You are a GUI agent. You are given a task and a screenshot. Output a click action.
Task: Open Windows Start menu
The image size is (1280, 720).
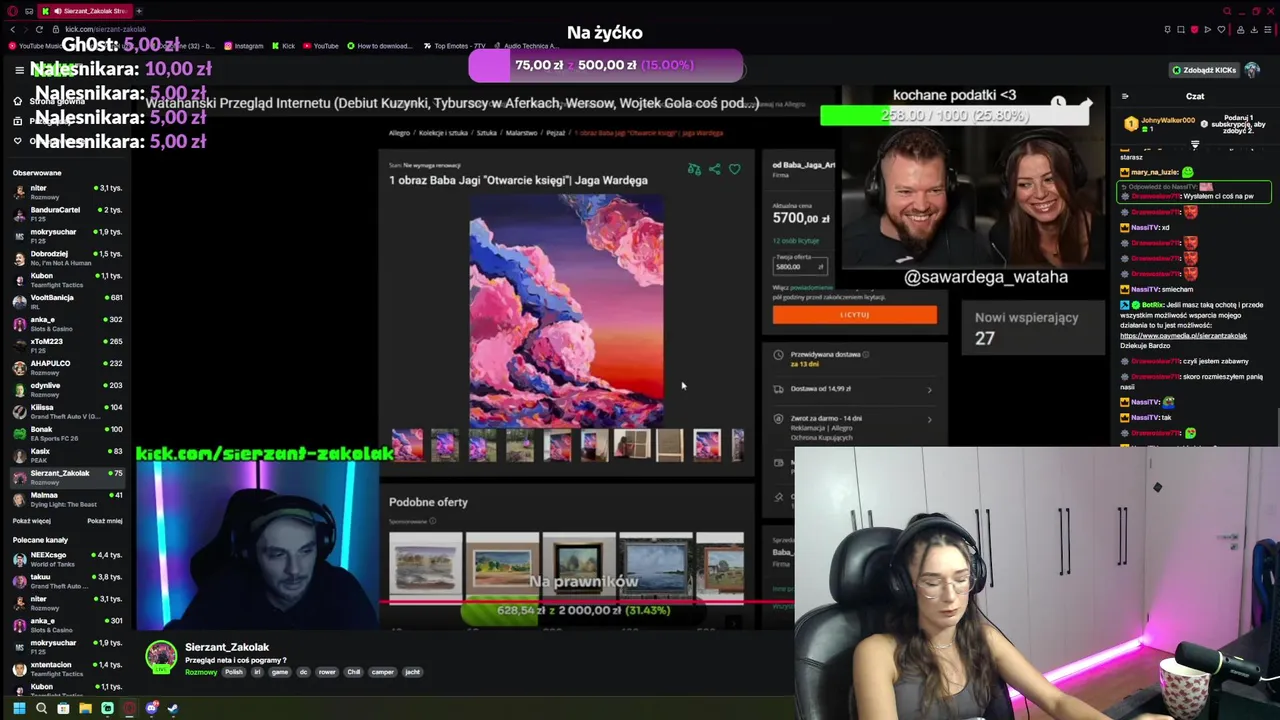tap(19, 708)
